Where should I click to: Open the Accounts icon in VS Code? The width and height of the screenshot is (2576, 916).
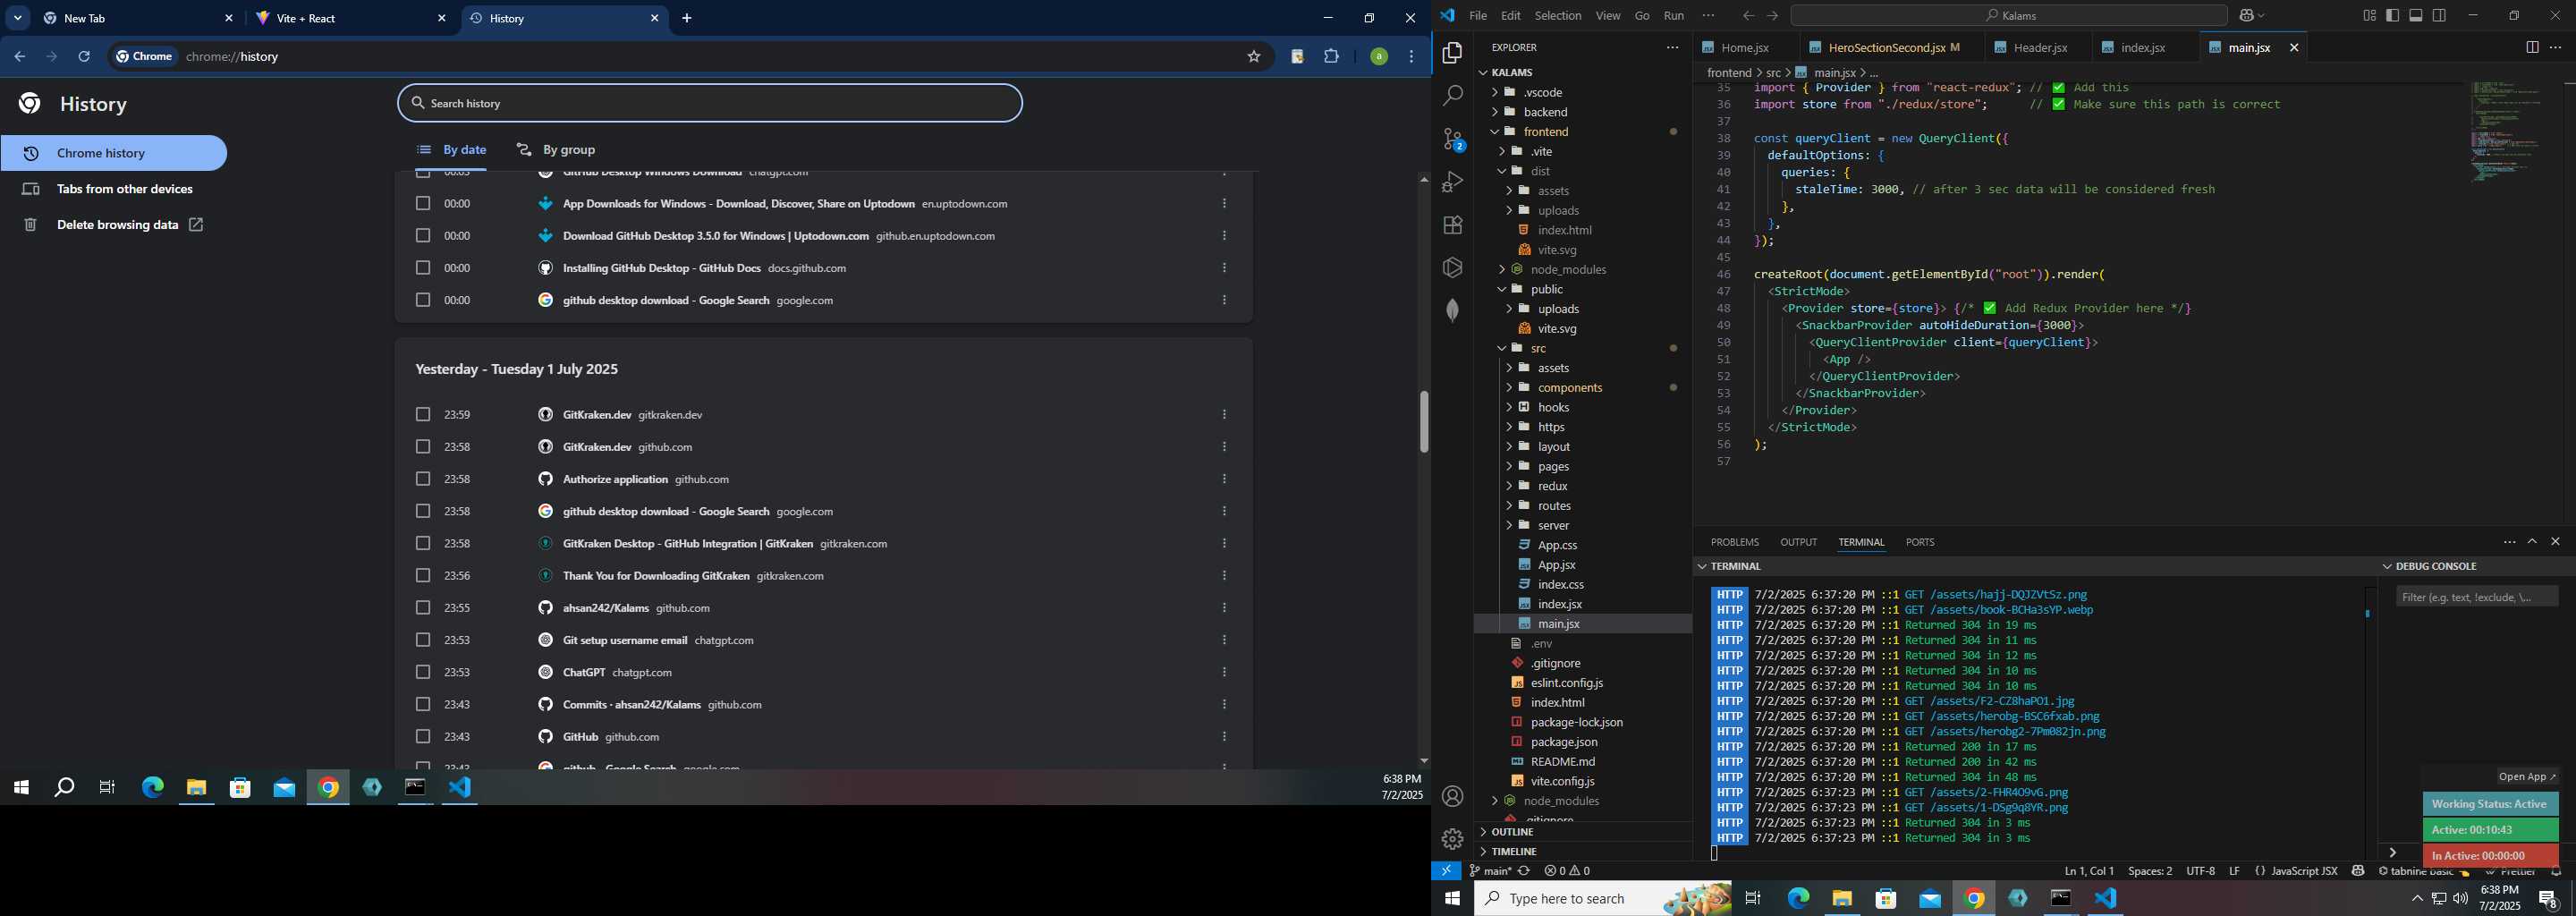(x=1452, y=796)
